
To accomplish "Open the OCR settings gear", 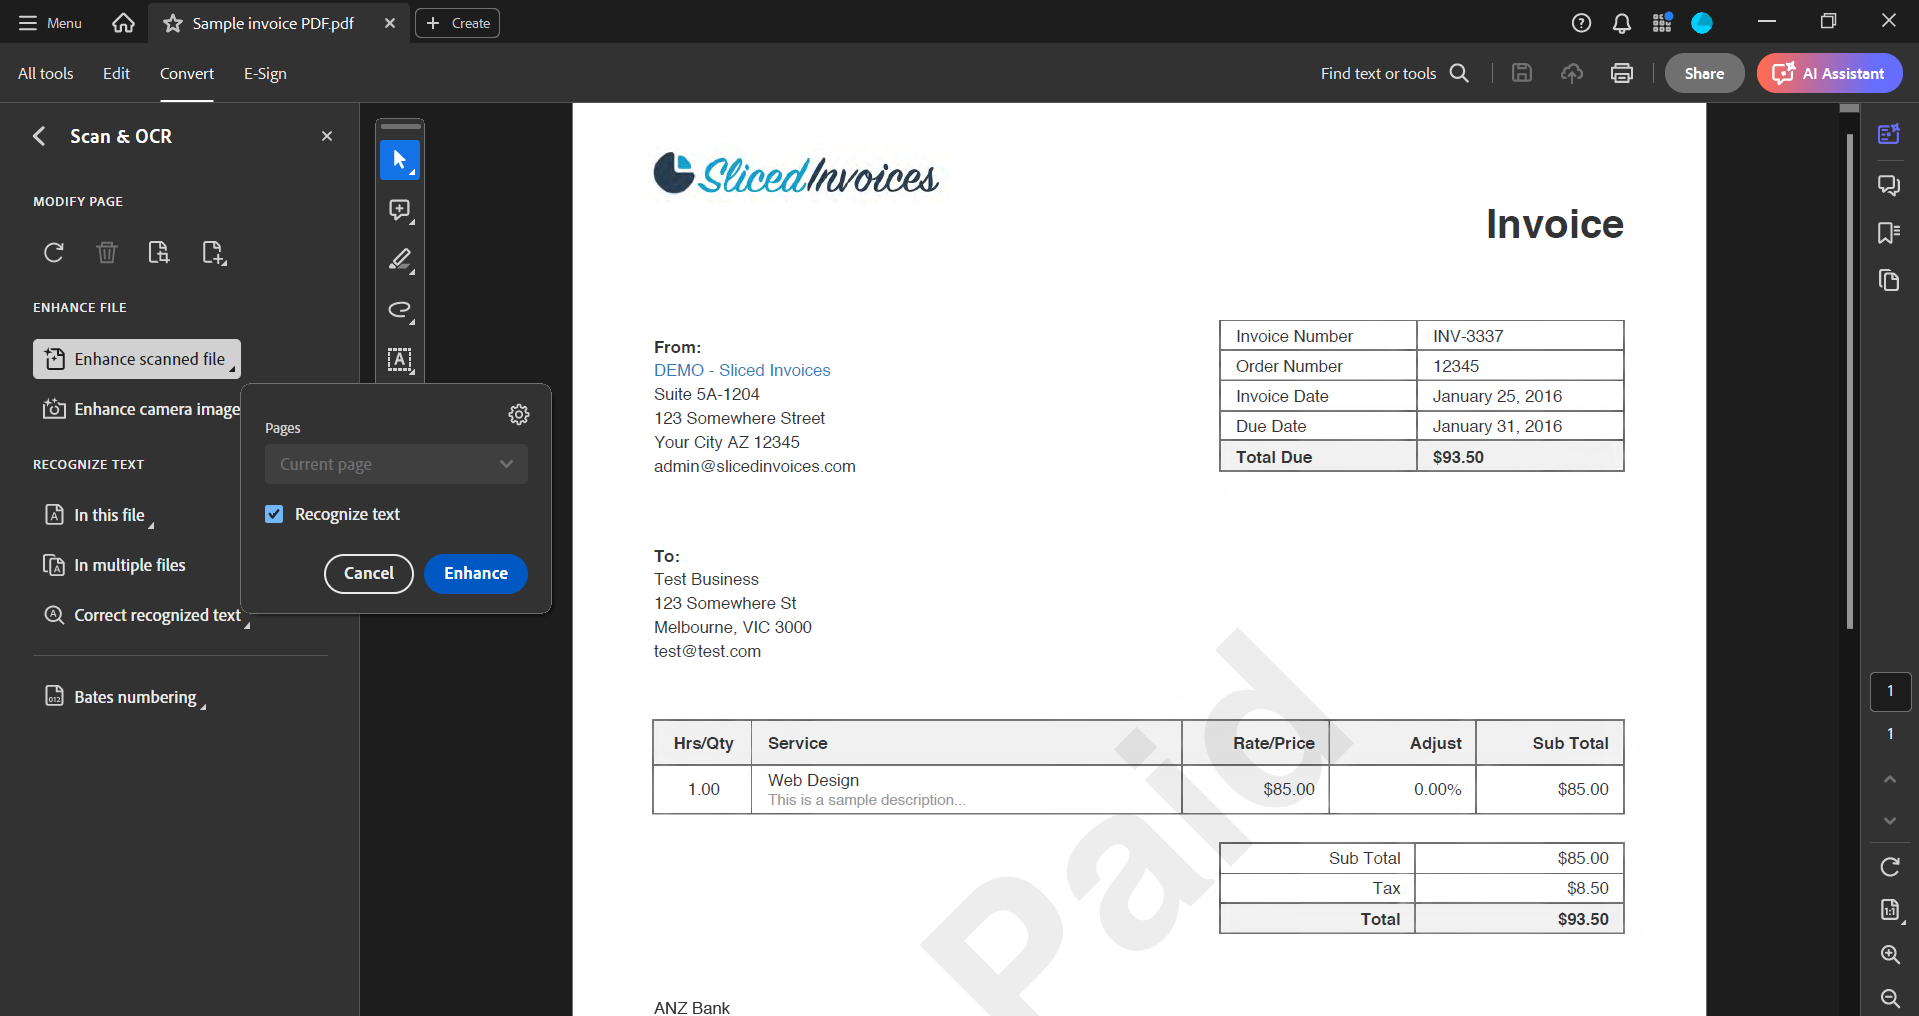I will tap(518, 414).
